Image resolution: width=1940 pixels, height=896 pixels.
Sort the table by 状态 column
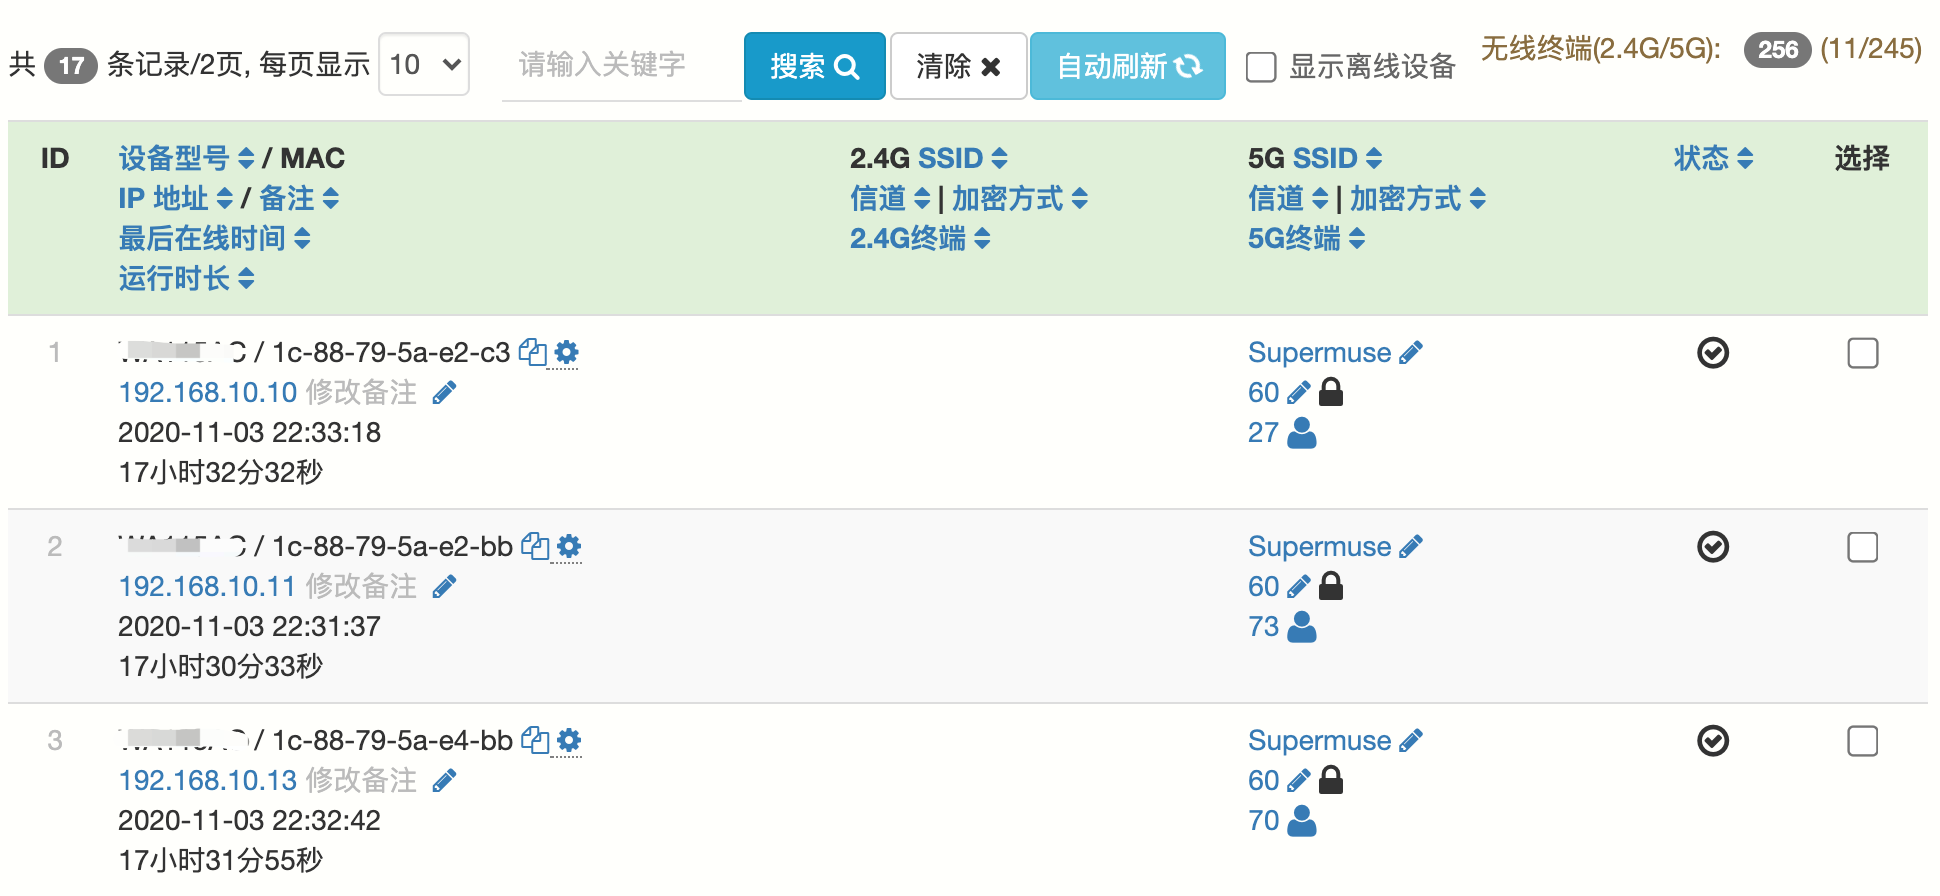1713,158
